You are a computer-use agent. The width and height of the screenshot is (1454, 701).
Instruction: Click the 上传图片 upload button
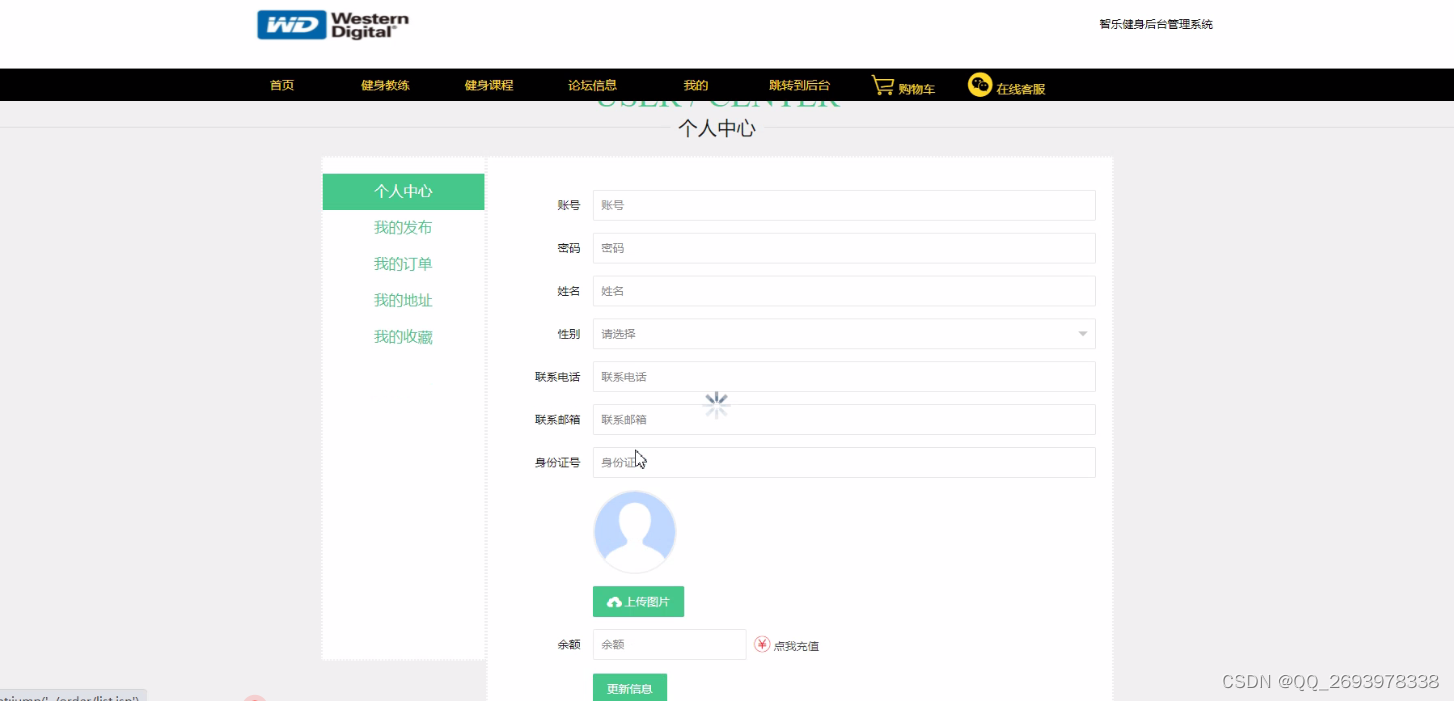(x=638, y=602)
